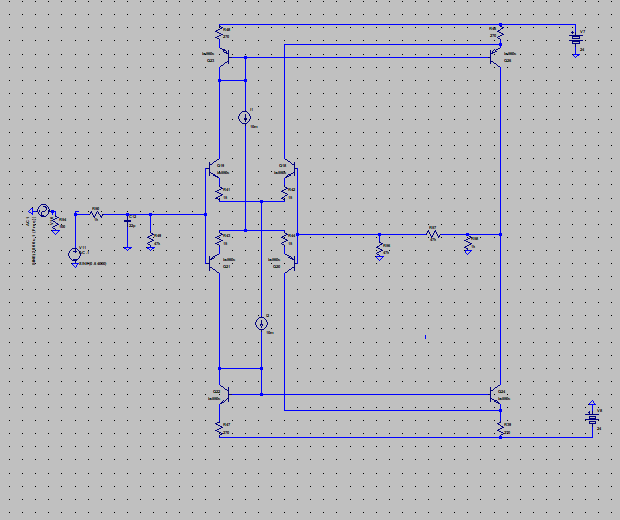Screen dimensions: 620x520
Task: Select emitter resistor R44 above Q20
Action: click(285, 239)
